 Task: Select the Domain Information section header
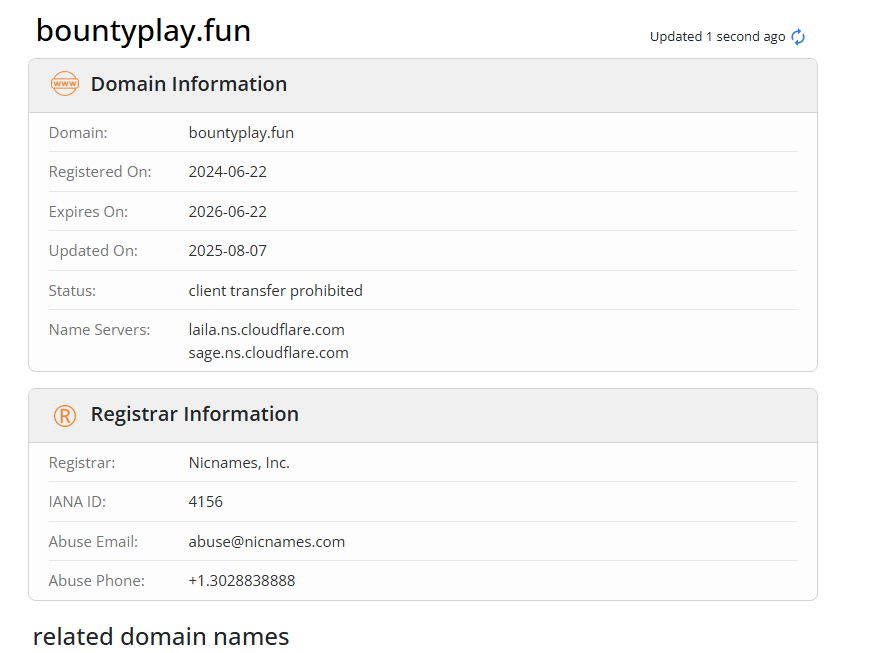188,85
